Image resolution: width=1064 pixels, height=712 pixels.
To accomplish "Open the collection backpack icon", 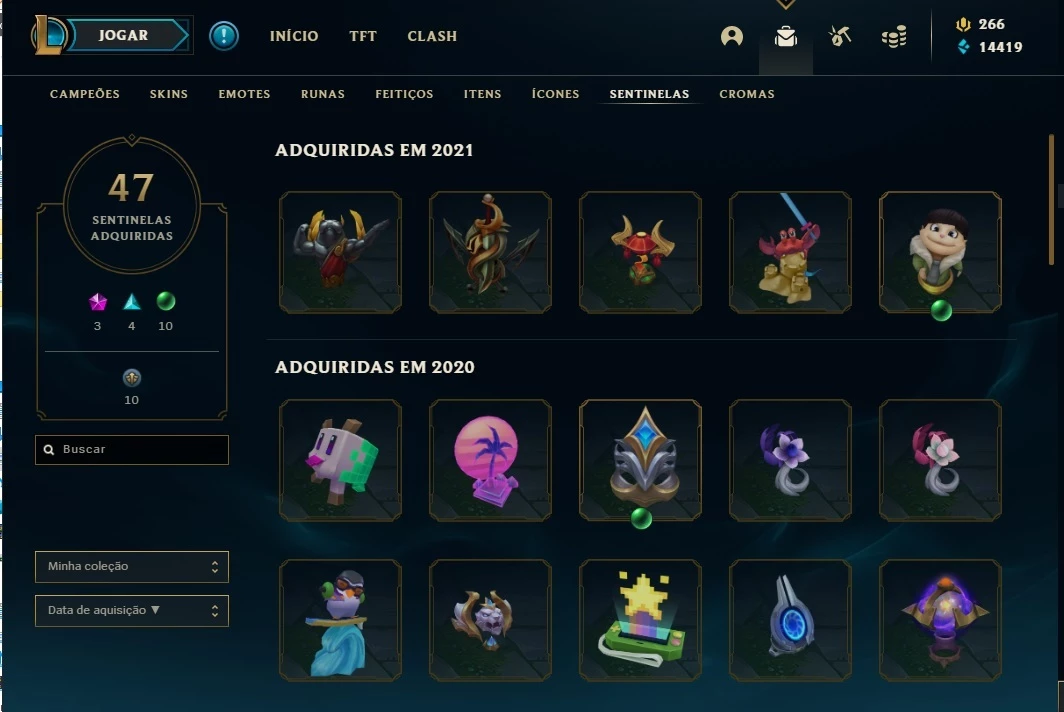I will [x=786, y=36].
